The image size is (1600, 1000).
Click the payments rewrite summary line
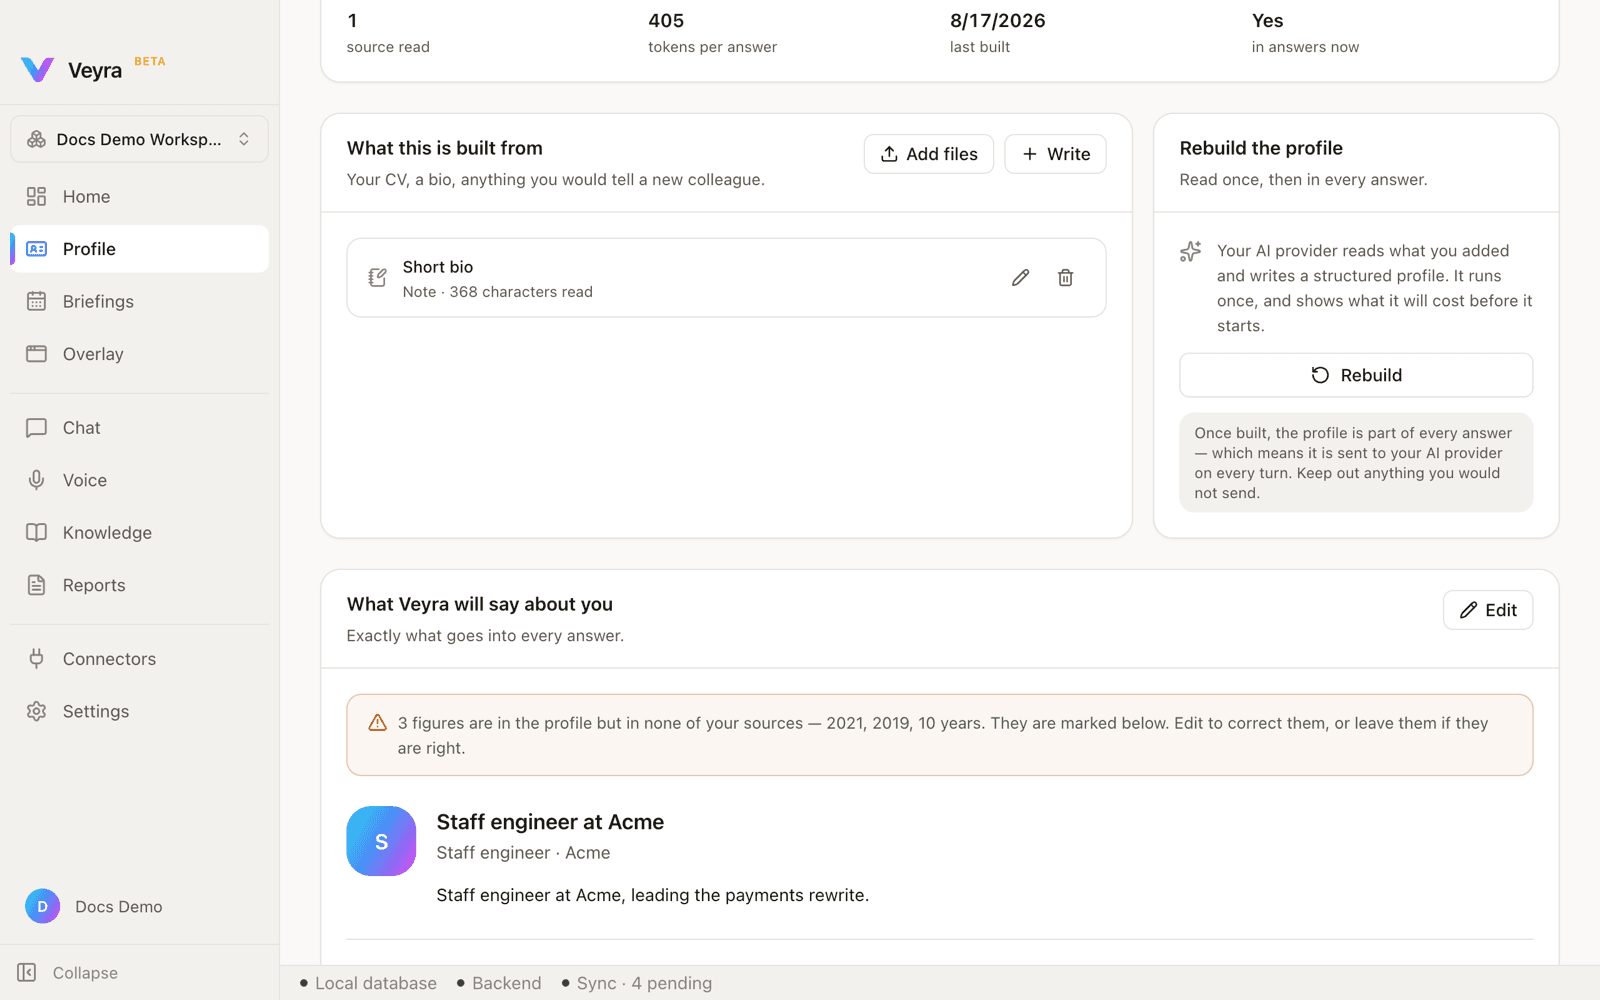click(653, 895)
